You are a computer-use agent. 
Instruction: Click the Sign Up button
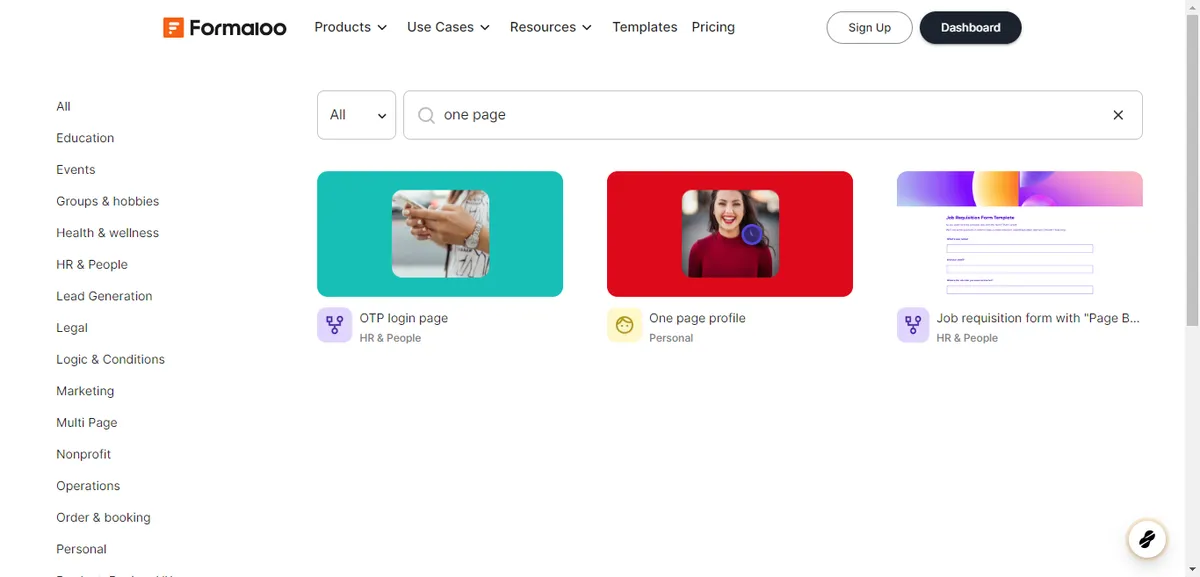point(868,27)
